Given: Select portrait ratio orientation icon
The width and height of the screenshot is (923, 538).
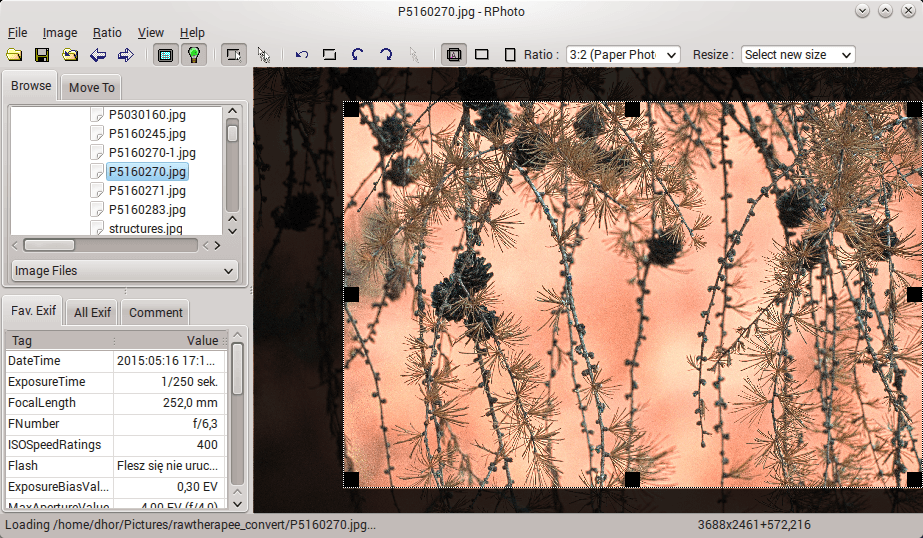Looking at the screenshot, I should coord(510,55).
